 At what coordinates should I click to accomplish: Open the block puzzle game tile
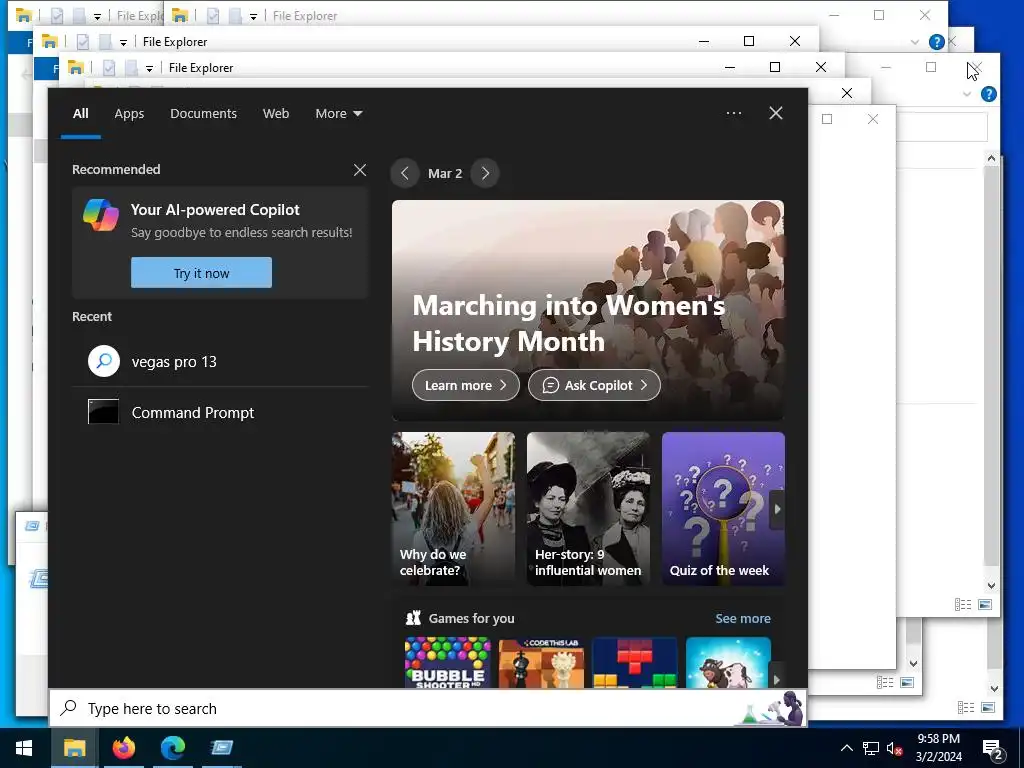pos(635,663)
